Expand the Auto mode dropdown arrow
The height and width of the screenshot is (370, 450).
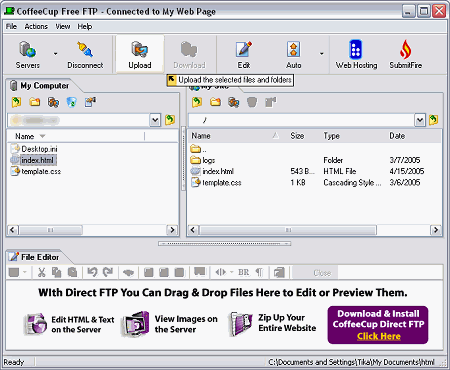click(322, 54)
